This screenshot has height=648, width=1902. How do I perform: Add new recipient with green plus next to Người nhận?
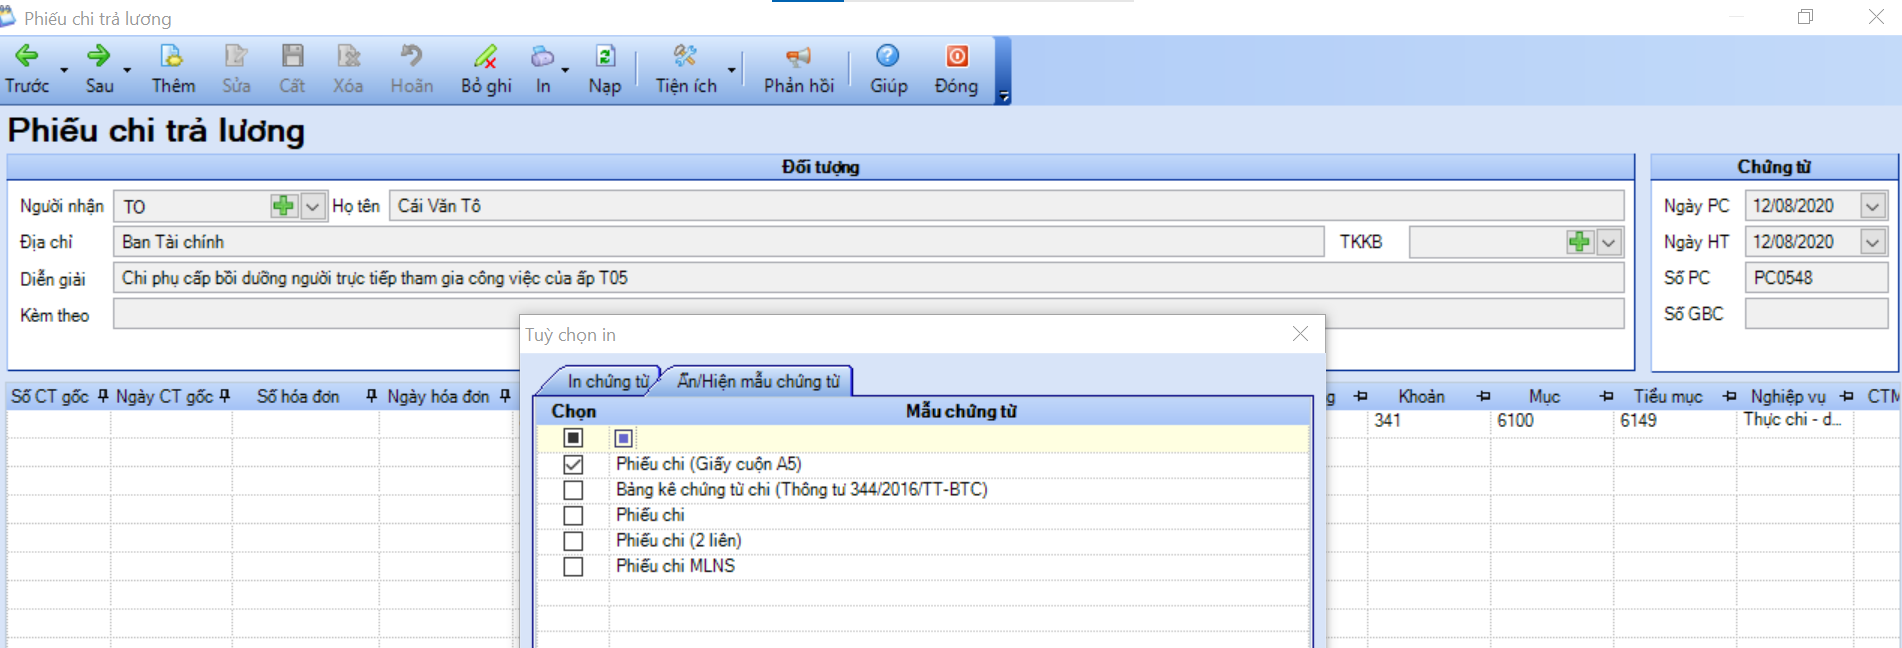(x=283, y=206)
